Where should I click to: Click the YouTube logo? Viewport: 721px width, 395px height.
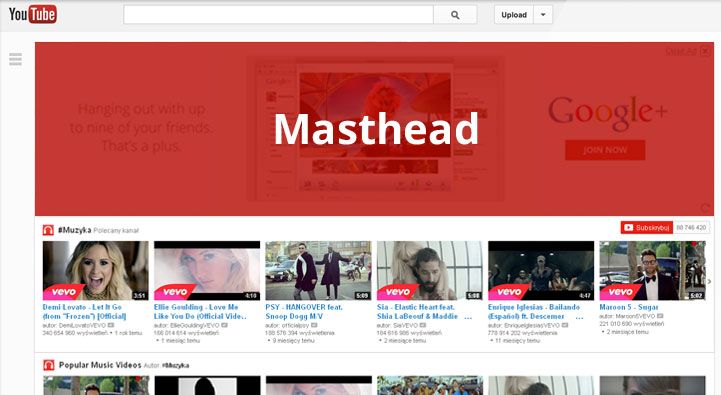tap(33, 14)
